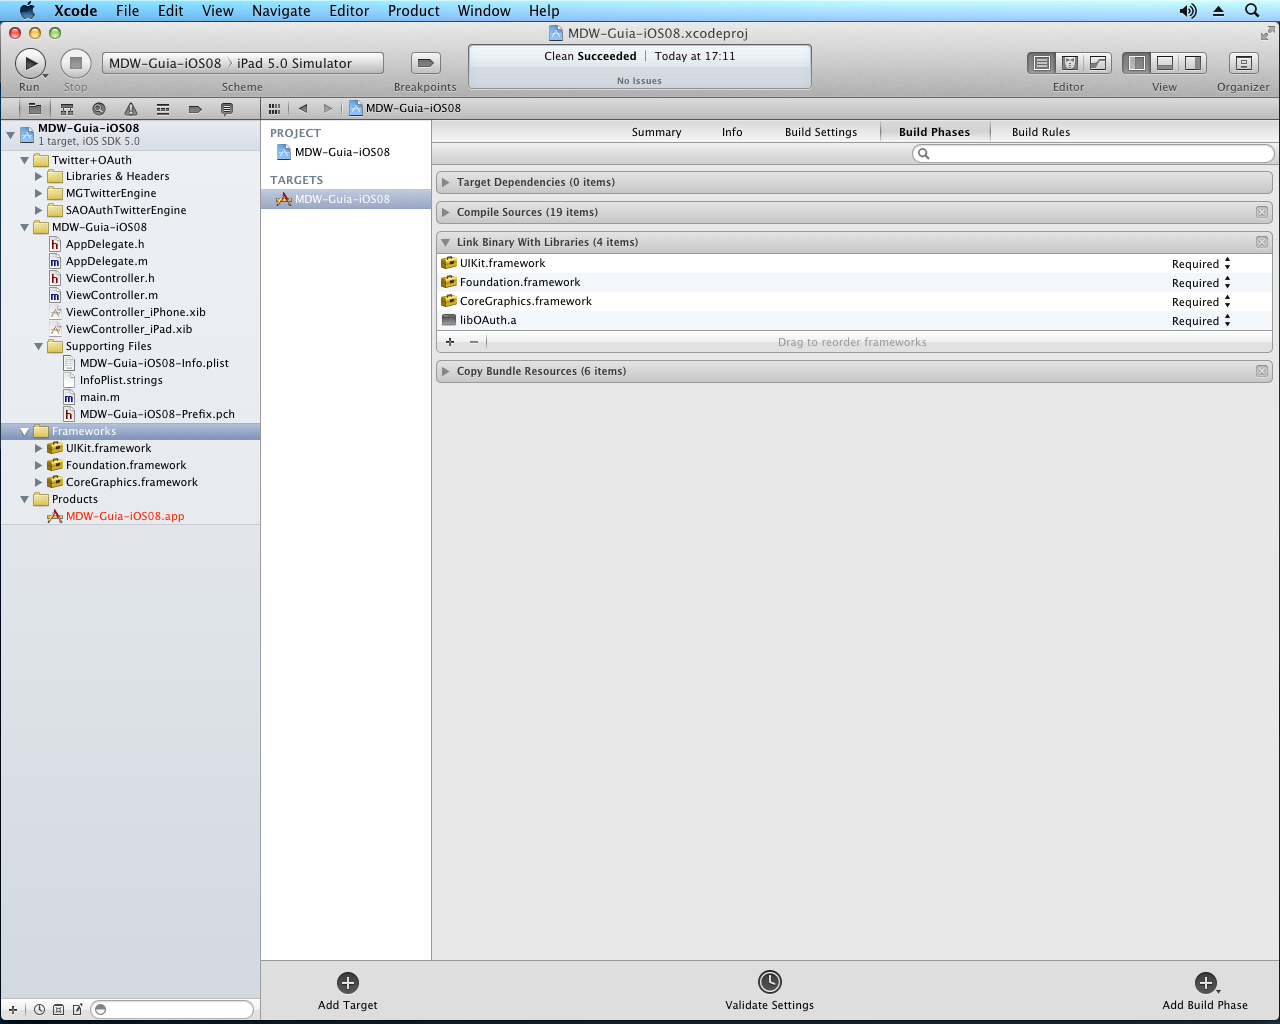Click the Add Build Phase button

1205,992
